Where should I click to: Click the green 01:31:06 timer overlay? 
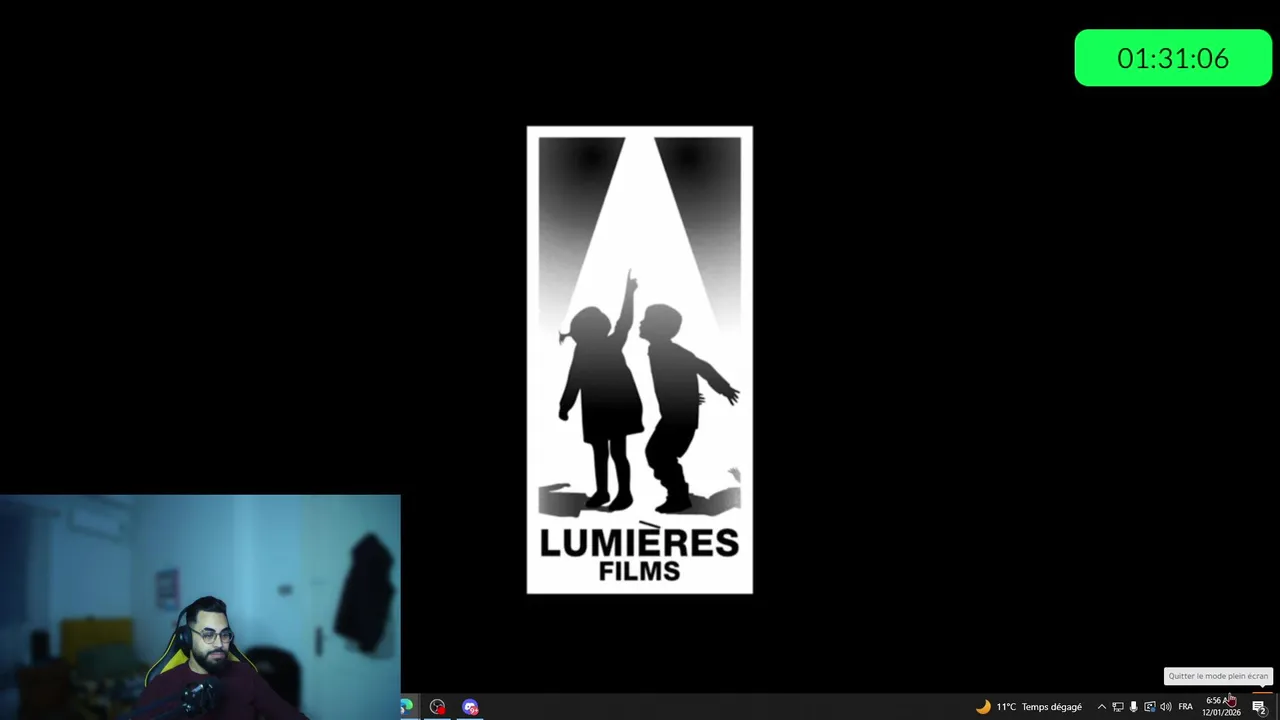click(x=1173, y=58)
